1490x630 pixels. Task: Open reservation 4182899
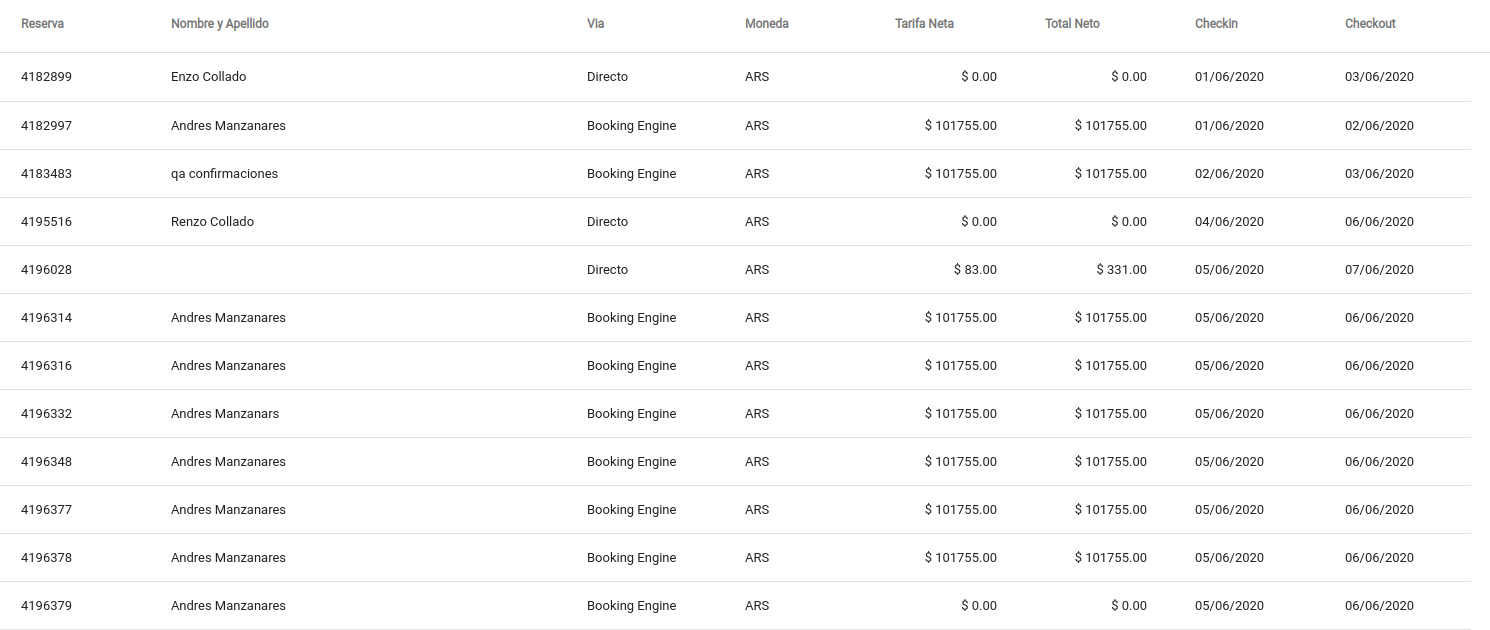(x=46, y=77)
